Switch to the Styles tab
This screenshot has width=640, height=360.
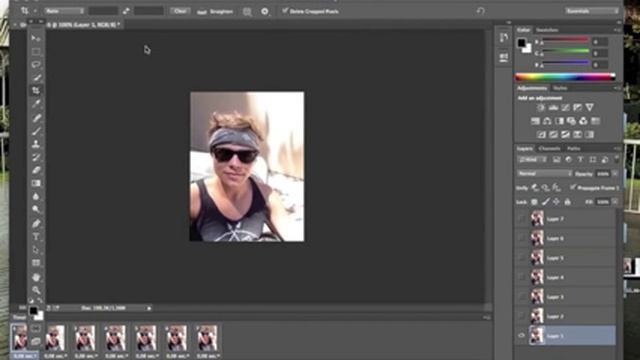pos(560,88)
